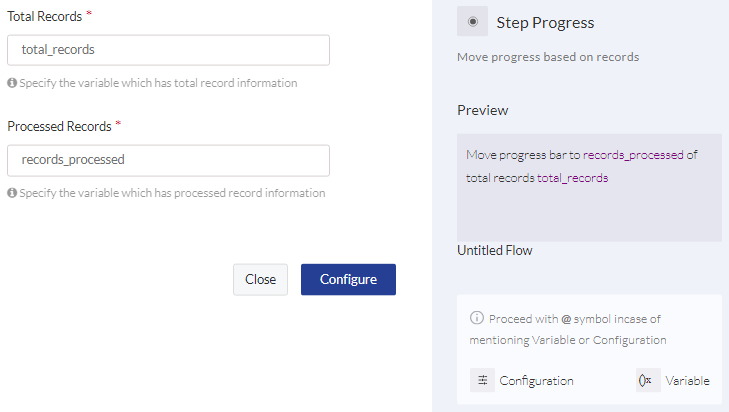
Task: Click the gray preview message box
Action: click(x=589, y=187)
